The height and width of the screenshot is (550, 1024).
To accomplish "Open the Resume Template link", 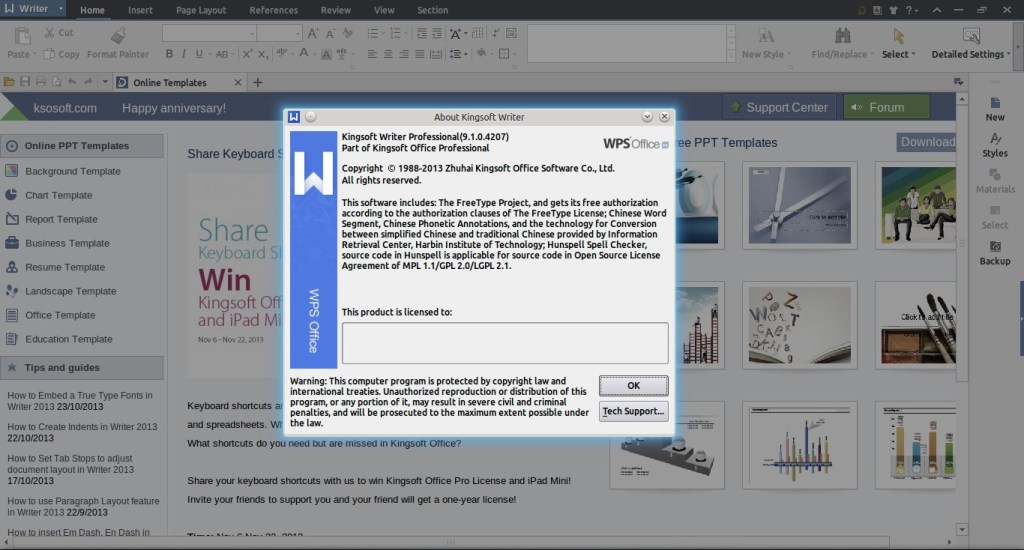I will pyautogui.click(x=65, y=267).
